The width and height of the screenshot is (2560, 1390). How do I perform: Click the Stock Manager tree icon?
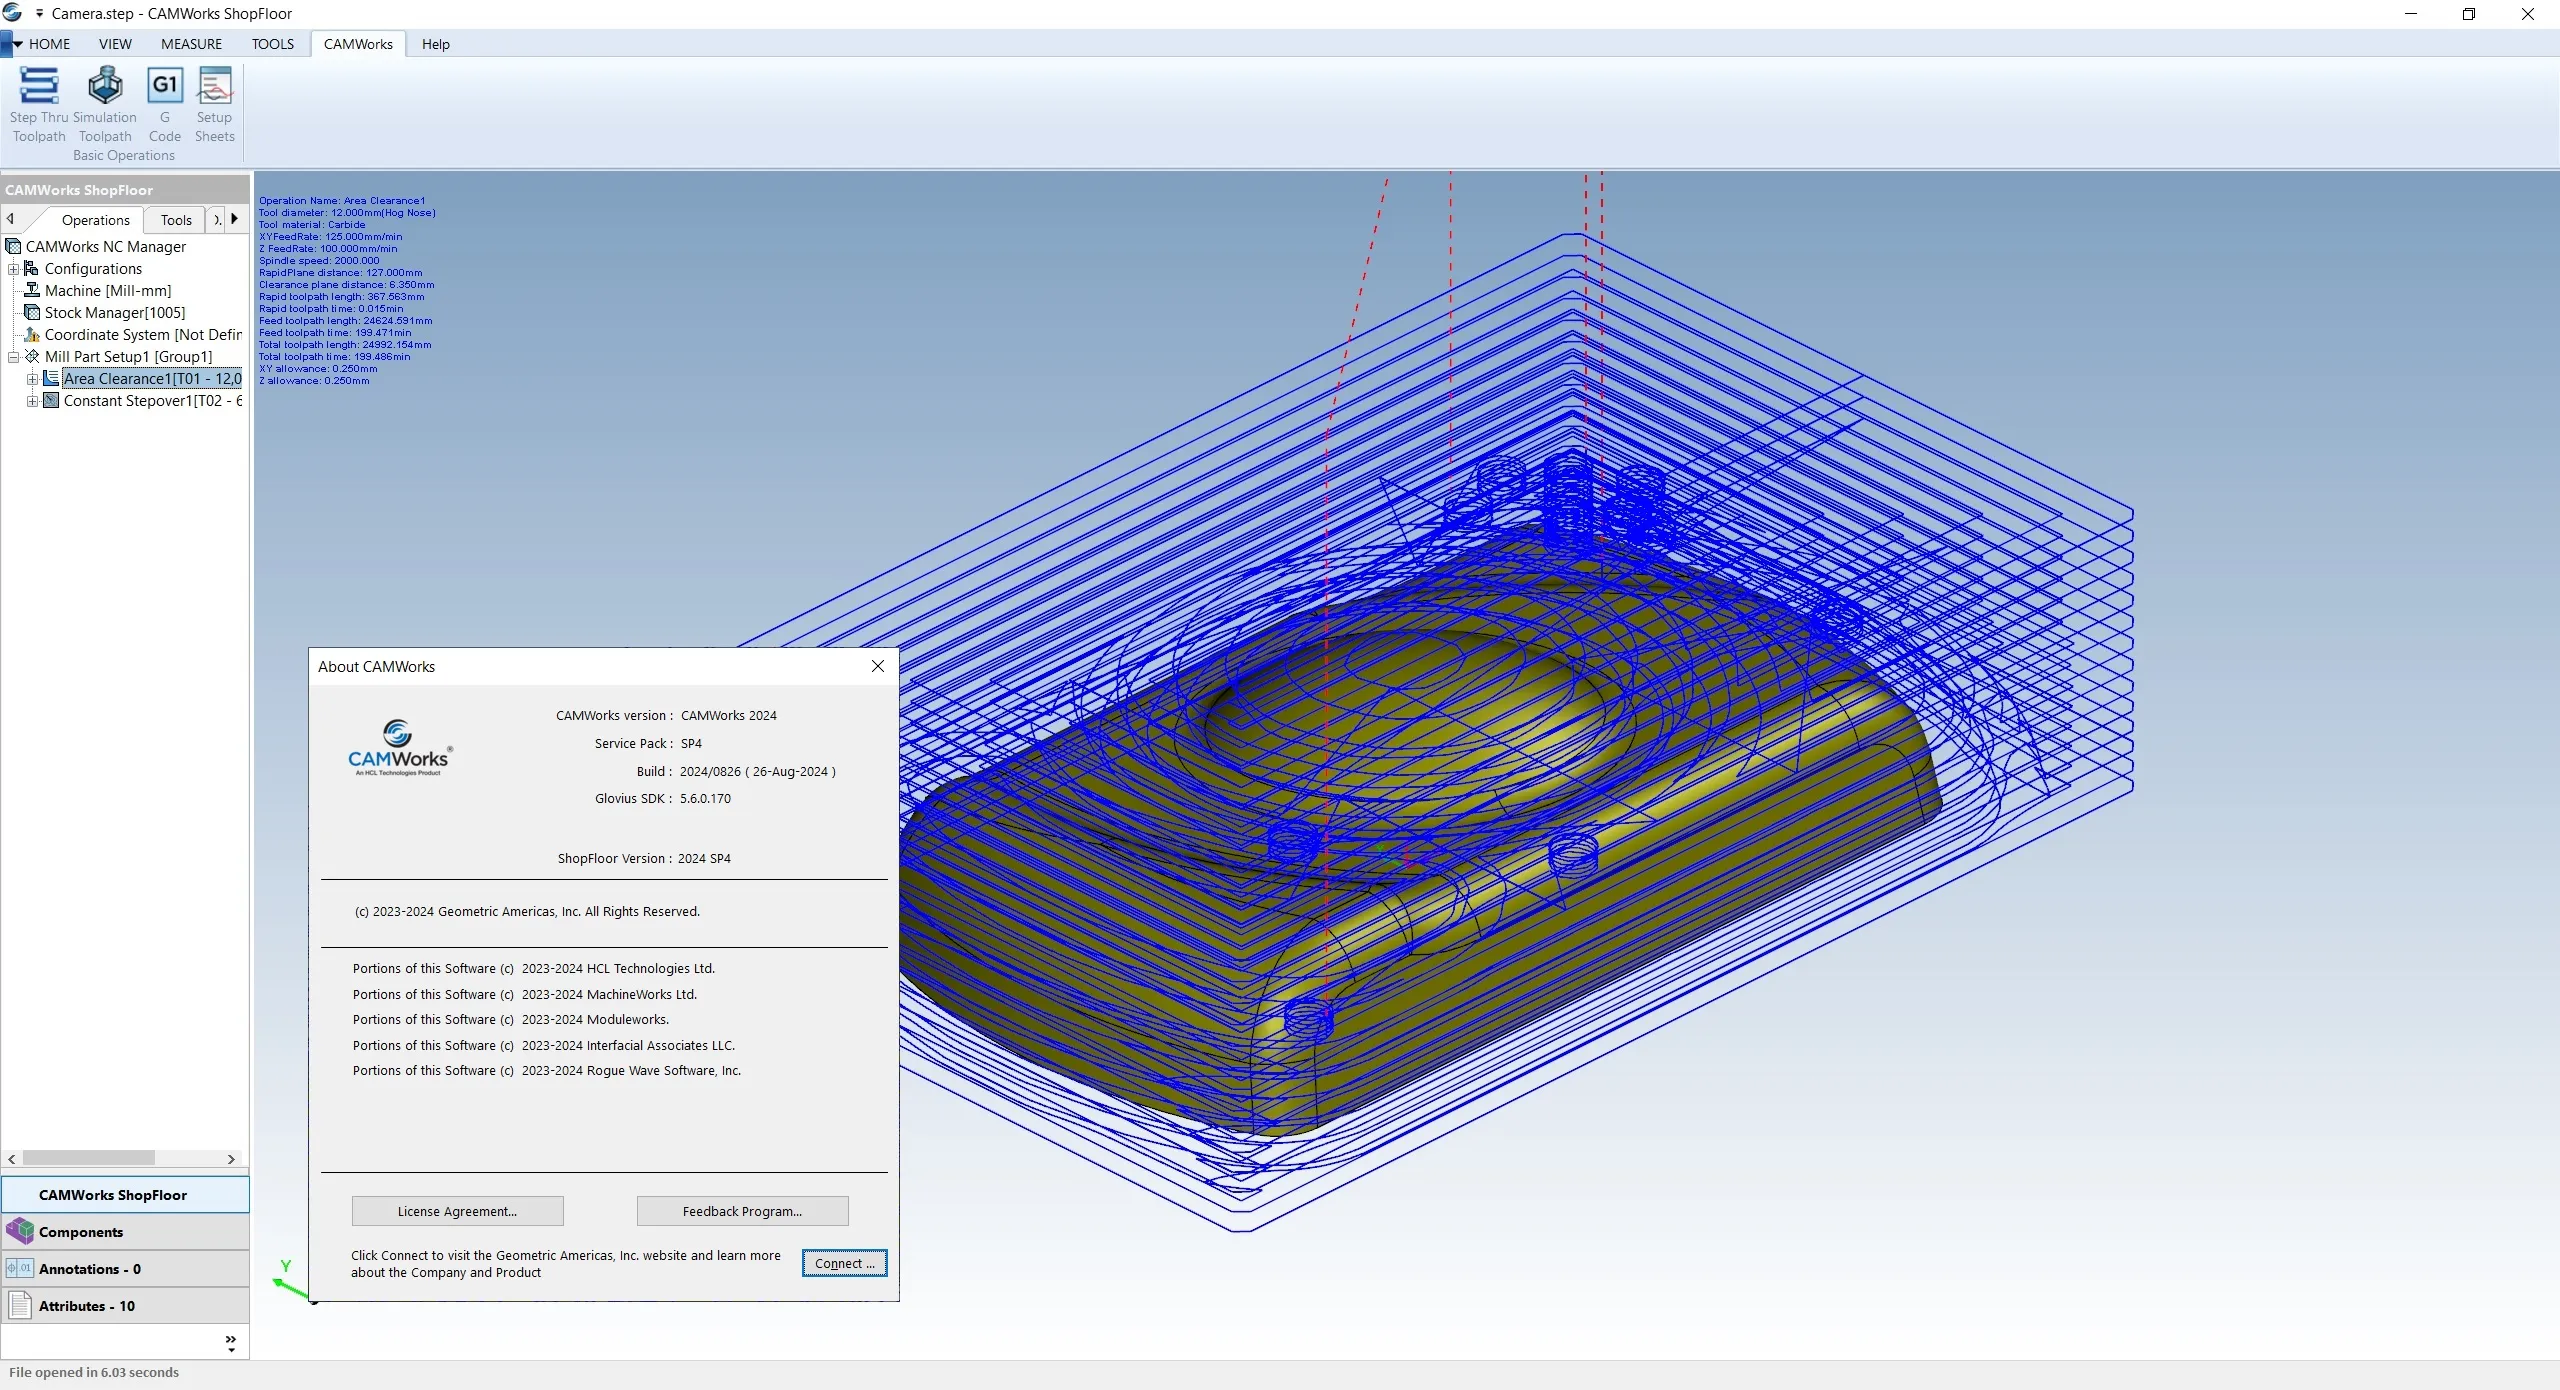32,313
